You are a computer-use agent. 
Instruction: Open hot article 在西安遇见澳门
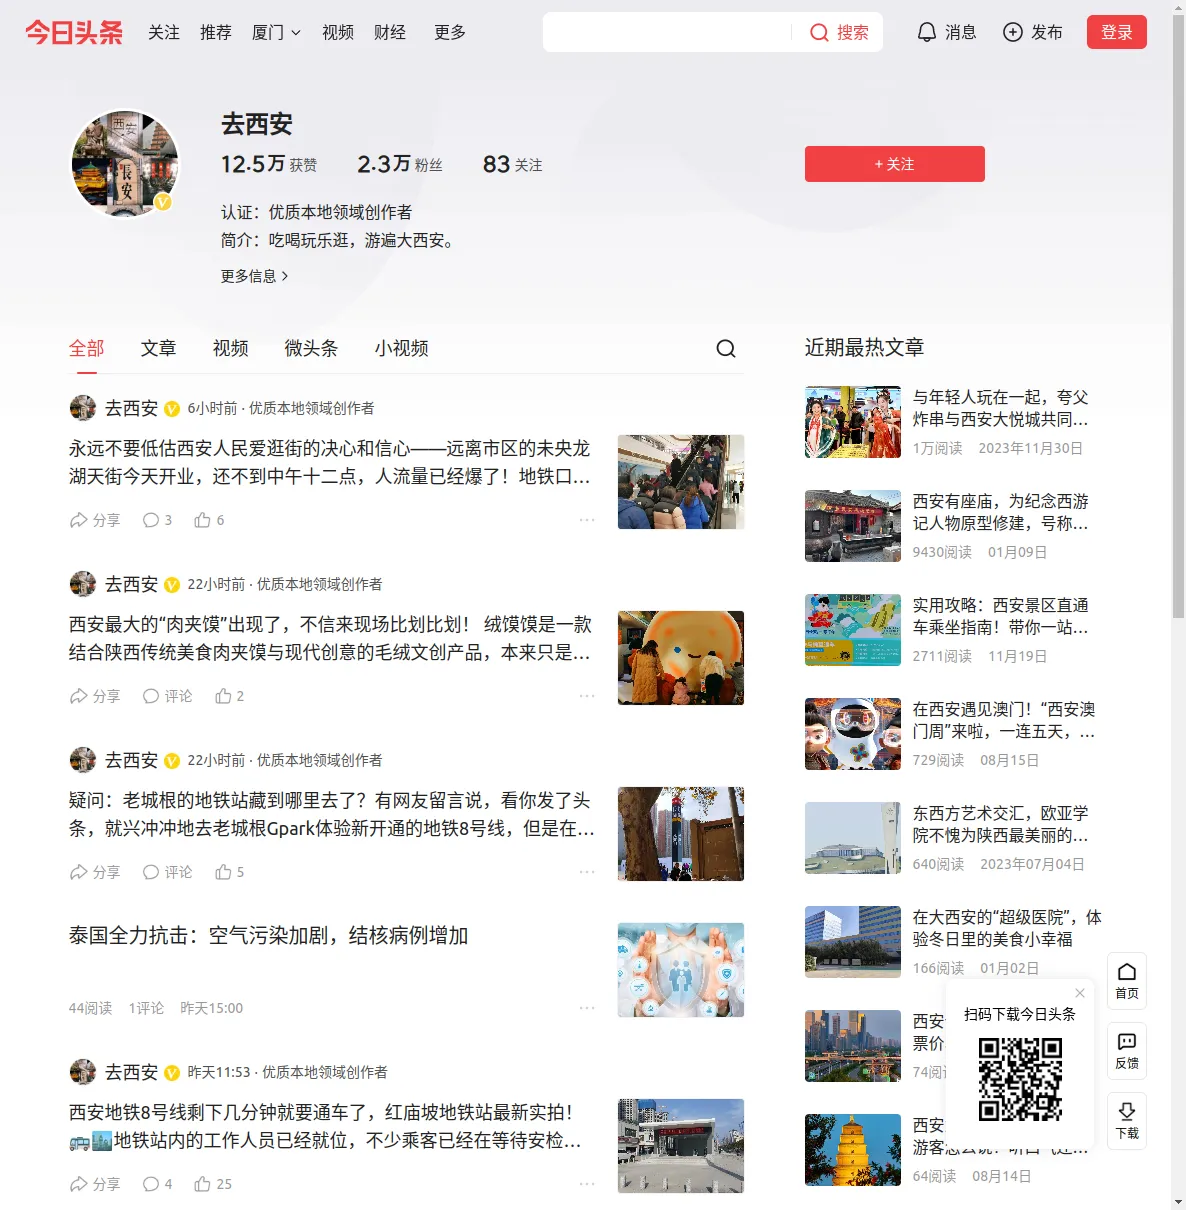[1004, 720]
